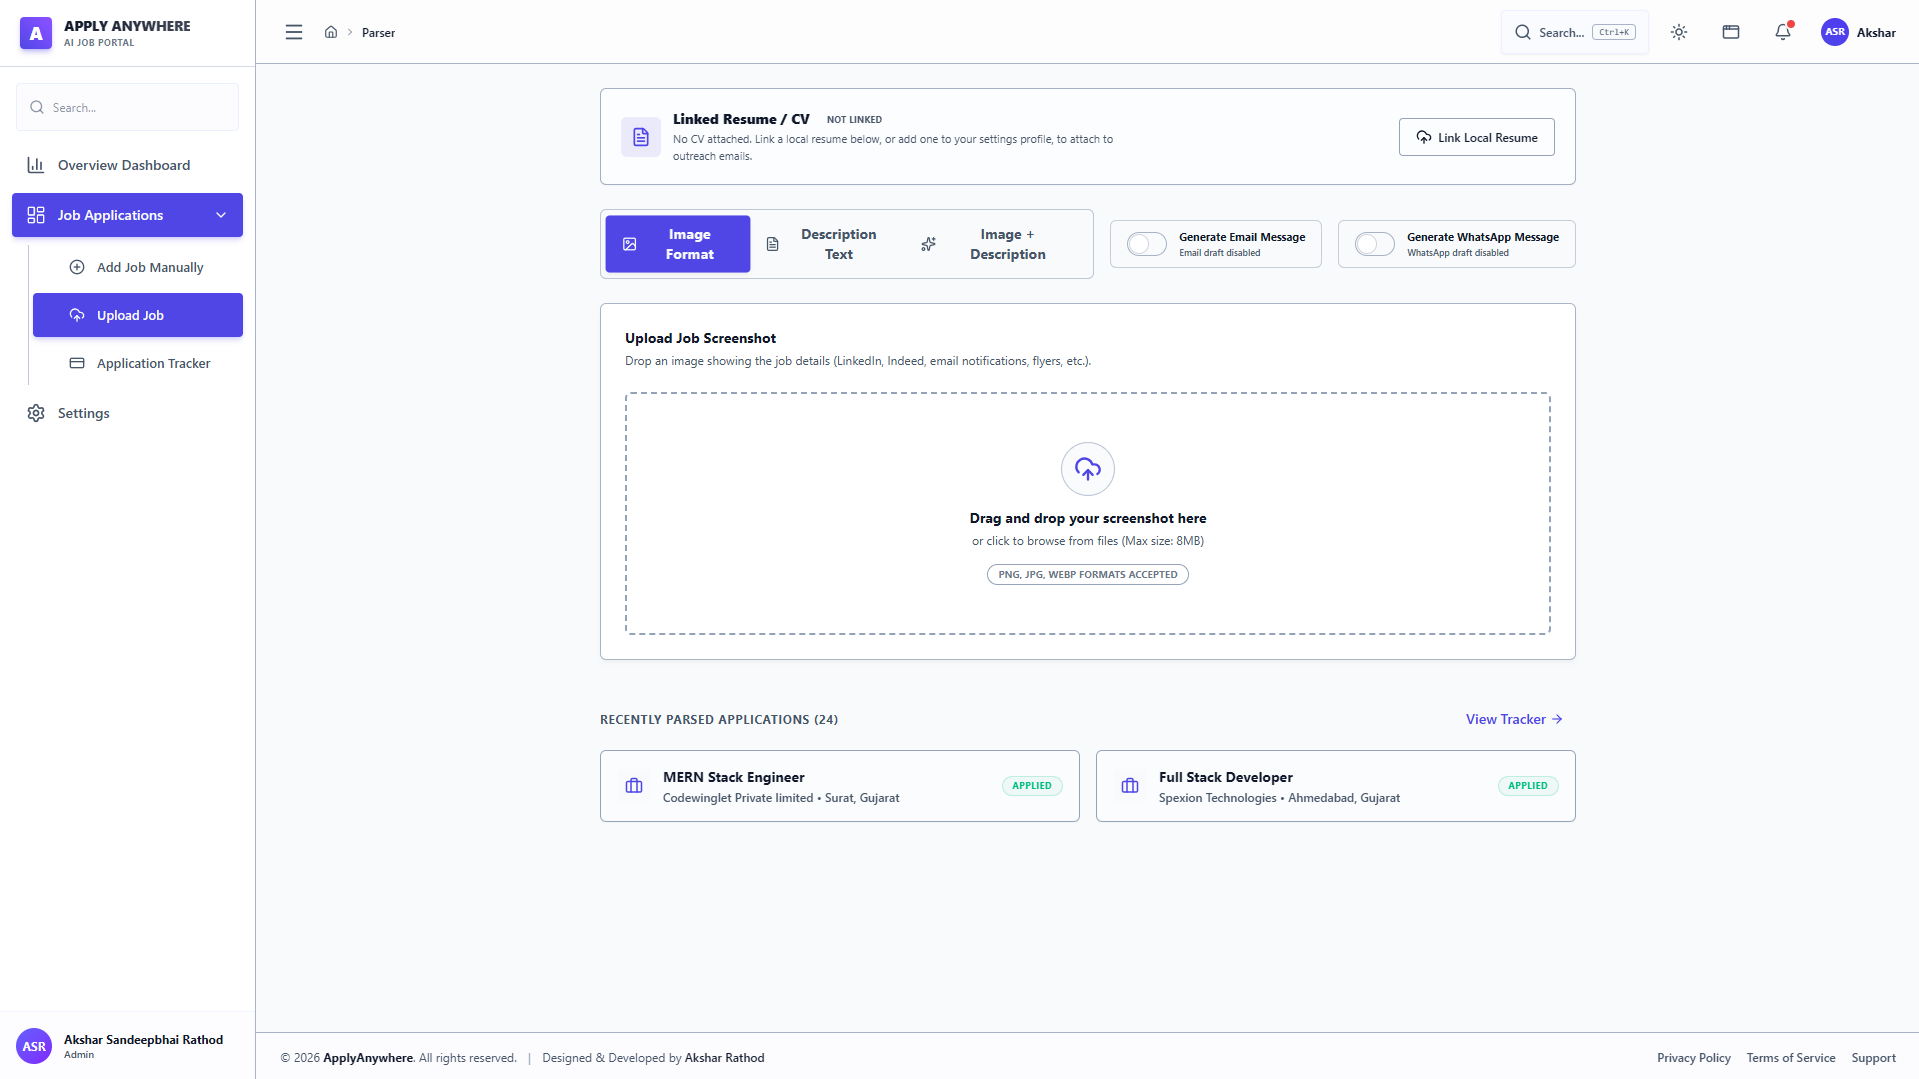The height and width of the screenshot is (1079, 1919).
Task: Click APPLIED badge on Full Stack Developer
Action: (x=1528, y=786)
